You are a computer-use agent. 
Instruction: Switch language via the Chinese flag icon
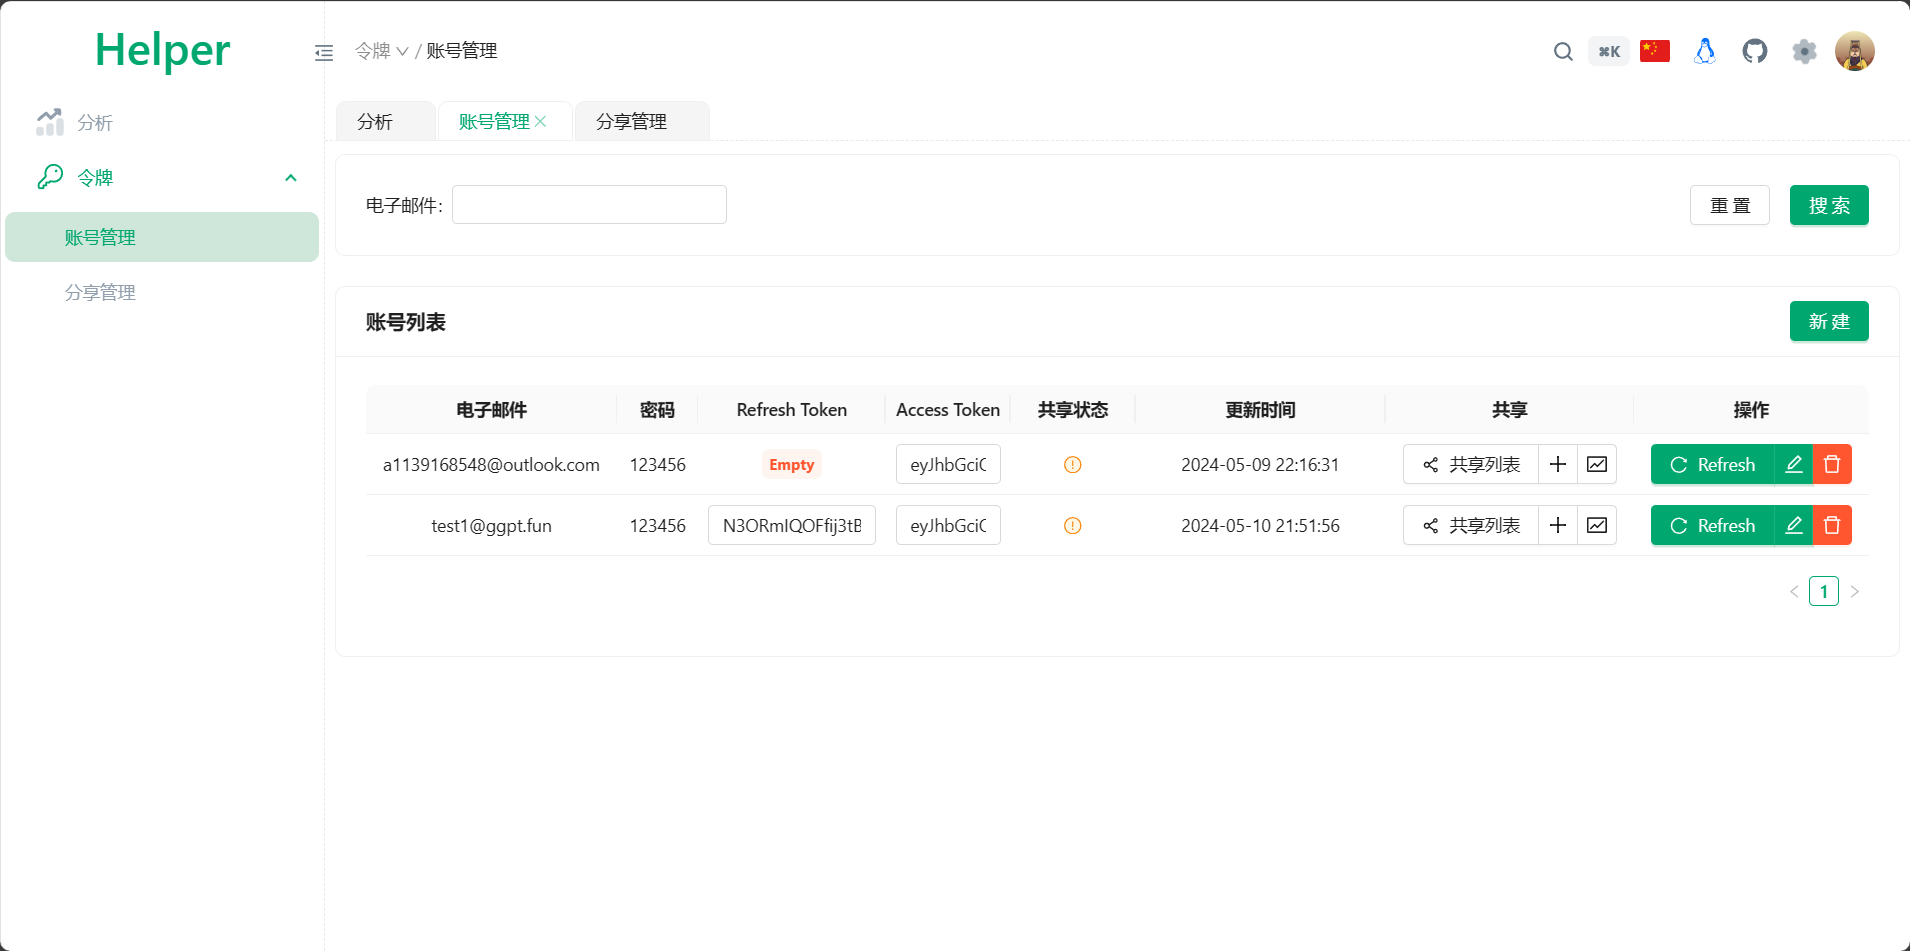click(x=1654, y=51)
